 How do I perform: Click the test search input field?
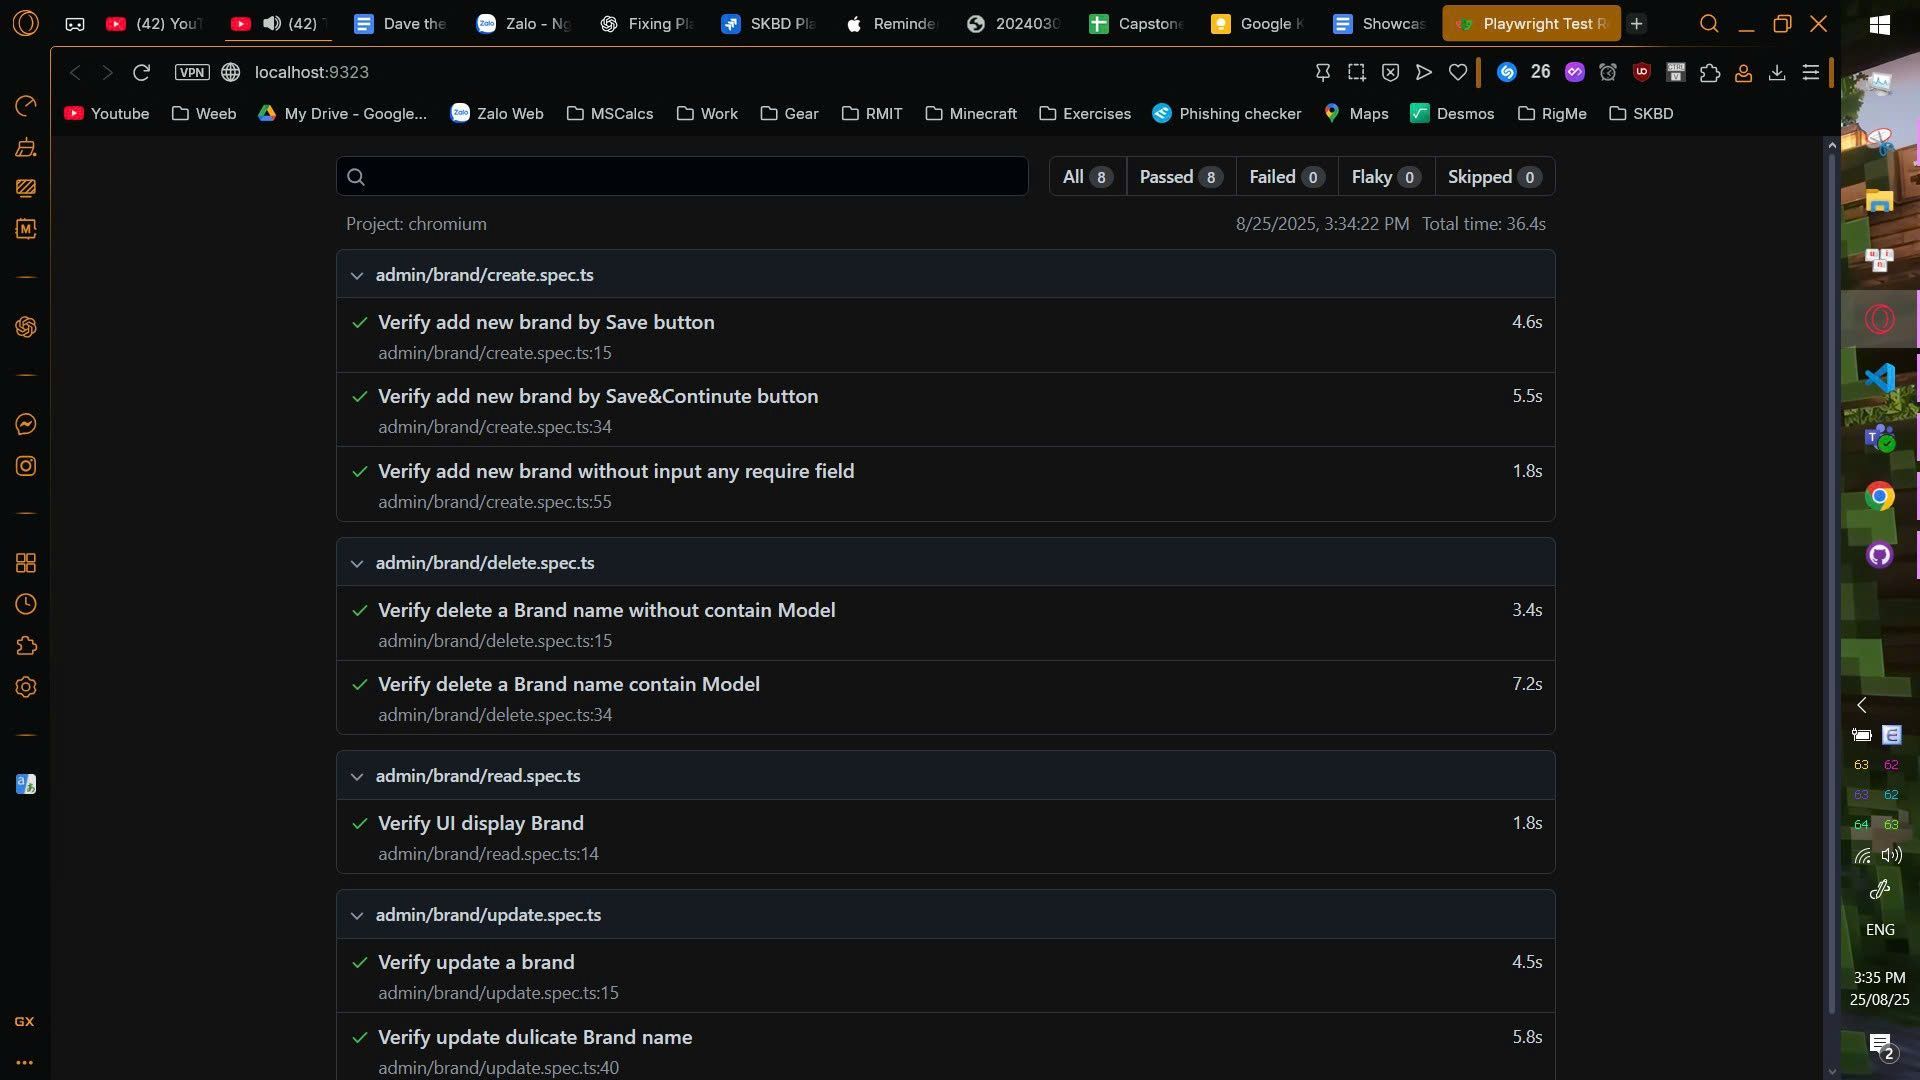[x=690, y=177]
